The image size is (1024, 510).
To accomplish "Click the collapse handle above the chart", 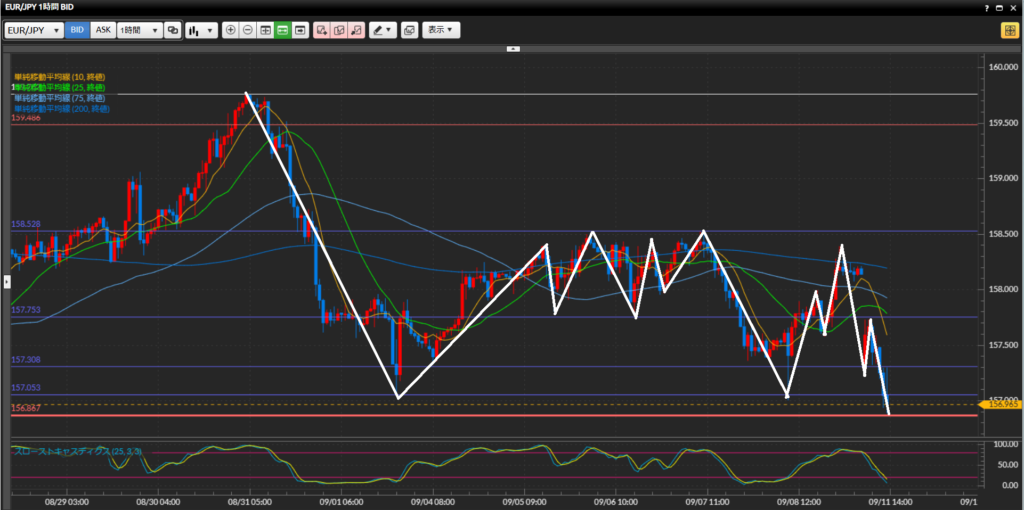I will click(x=512, y=48).
